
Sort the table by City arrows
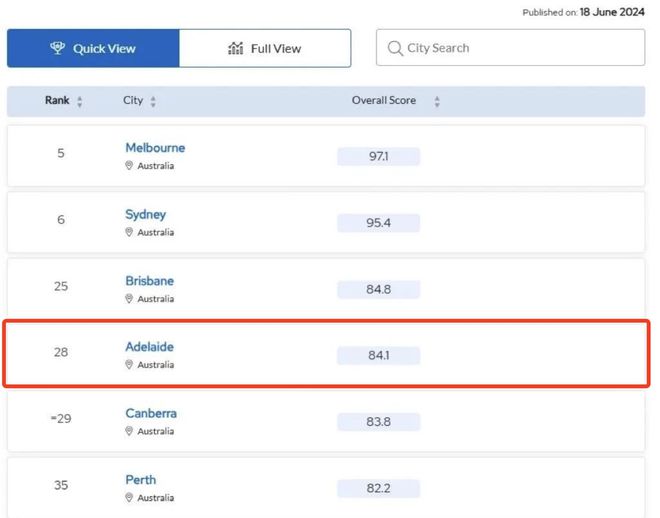point(153,101)
